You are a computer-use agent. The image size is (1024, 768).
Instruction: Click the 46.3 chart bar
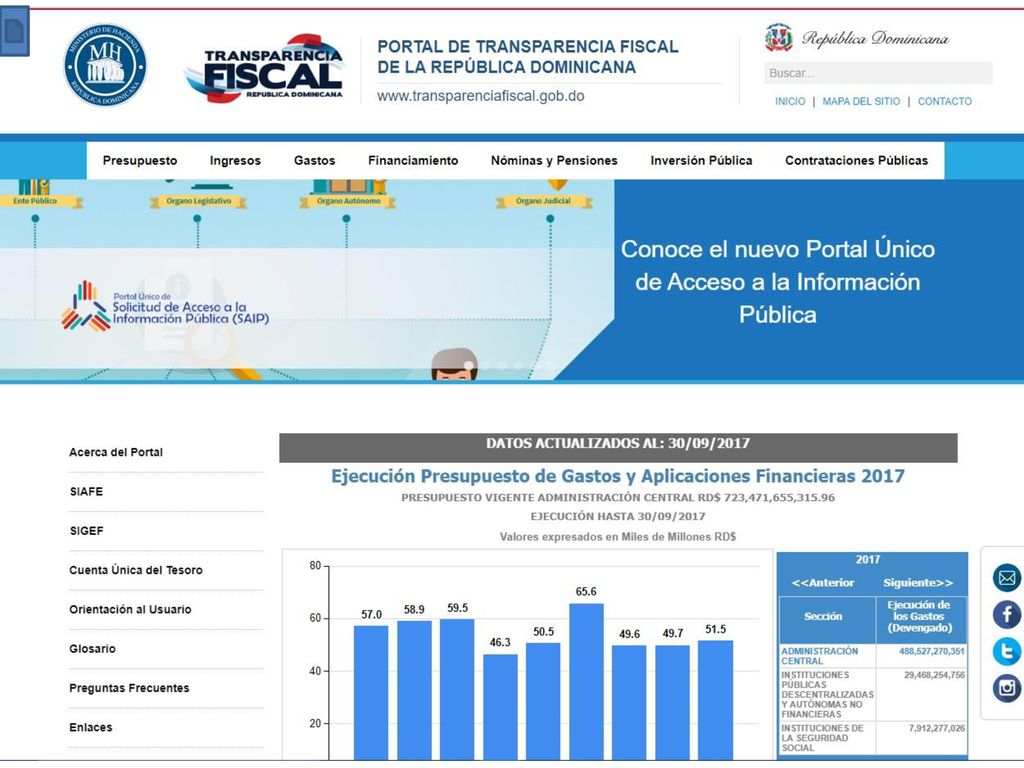[x=500, y=707]
